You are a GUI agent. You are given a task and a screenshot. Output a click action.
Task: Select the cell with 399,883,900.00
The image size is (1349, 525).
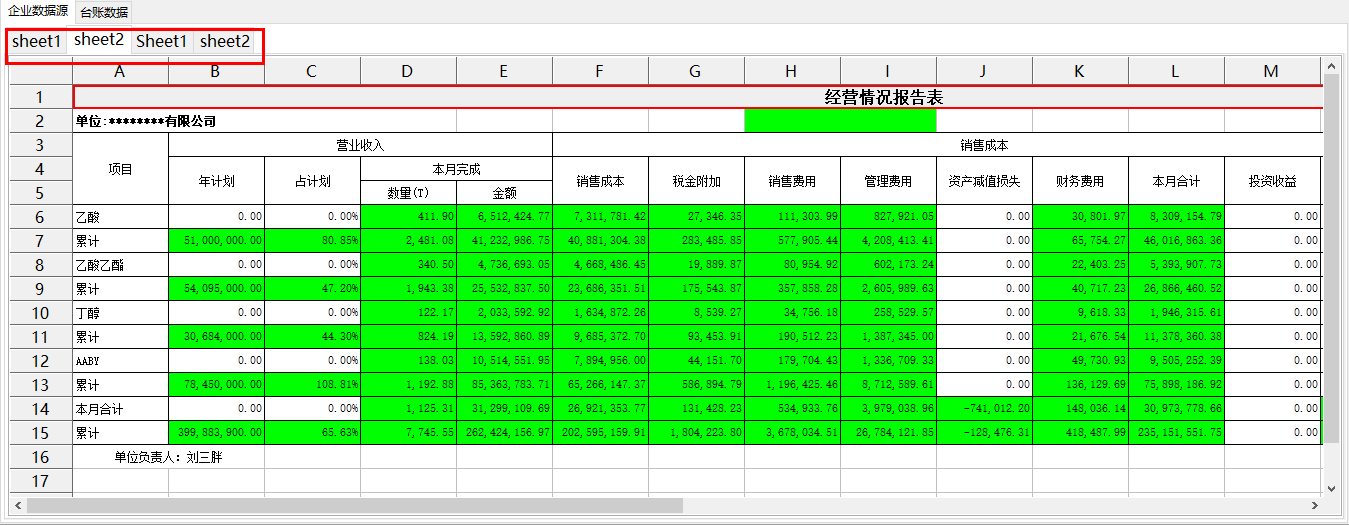coord(216,433)
